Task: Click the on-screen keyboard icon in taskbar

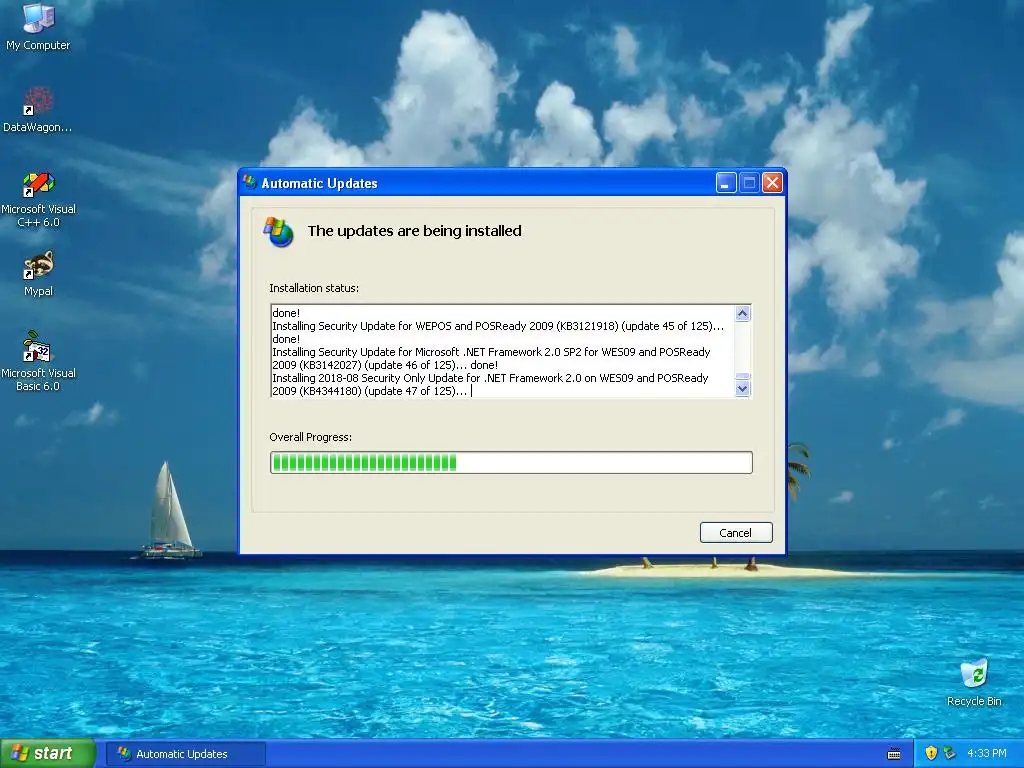Action: pos(894,754)
